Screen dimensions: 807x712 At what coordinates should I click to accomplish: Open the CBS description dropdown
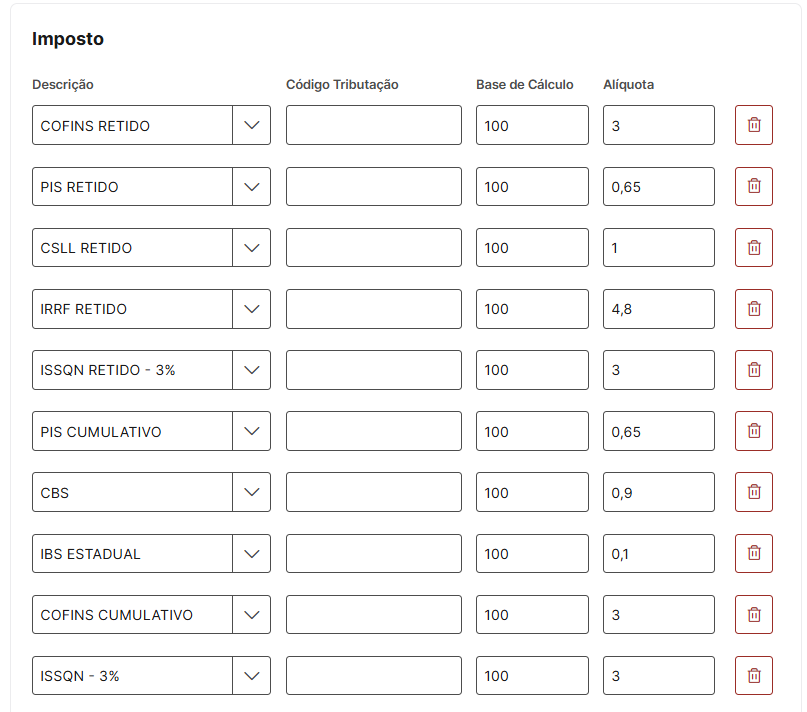coord(251,492)
